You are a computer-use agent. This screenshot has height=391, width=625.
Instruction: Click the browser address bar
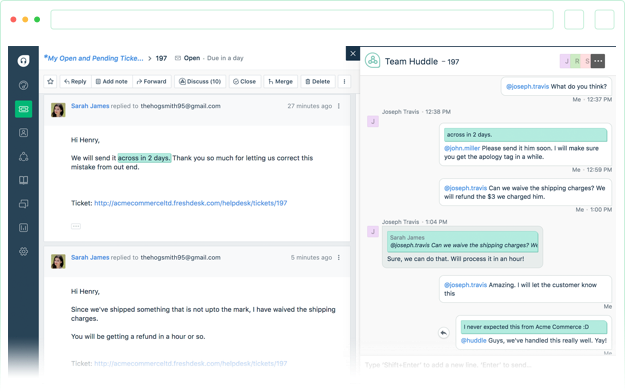302,20
